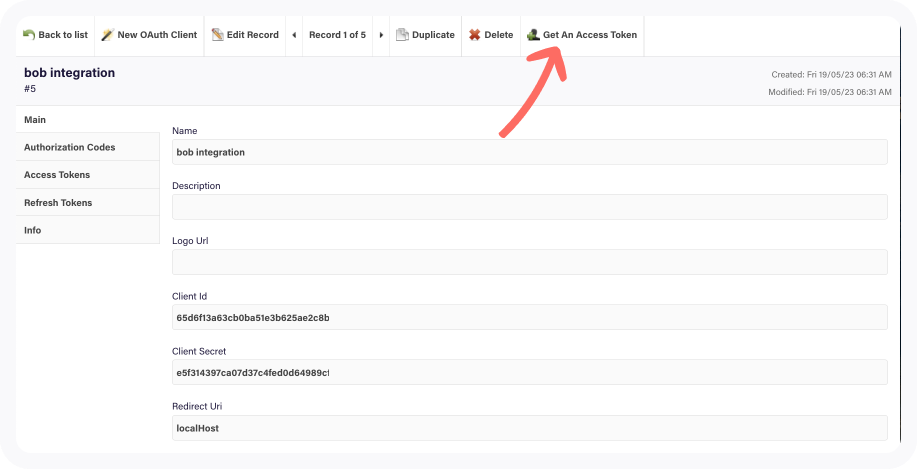This screenshot has width=917, height=469.
Task: Go to the next record arrow
Action: [x=381, y=35]
